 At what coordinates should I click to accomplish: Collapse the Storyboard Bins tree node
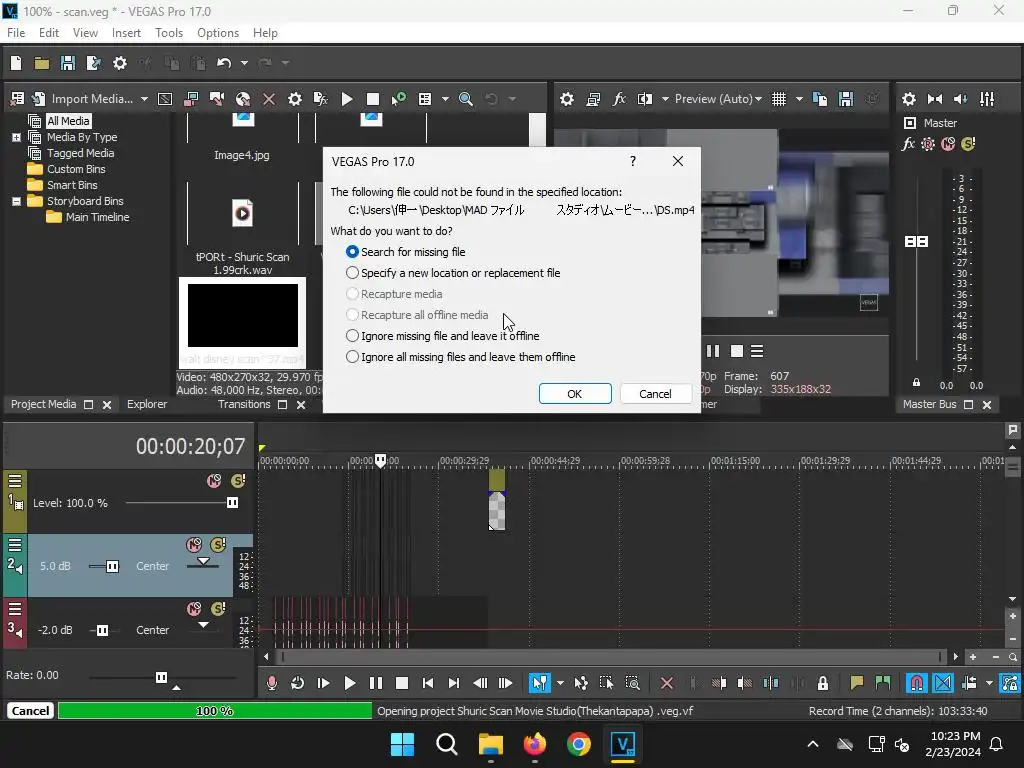[16, 201]
